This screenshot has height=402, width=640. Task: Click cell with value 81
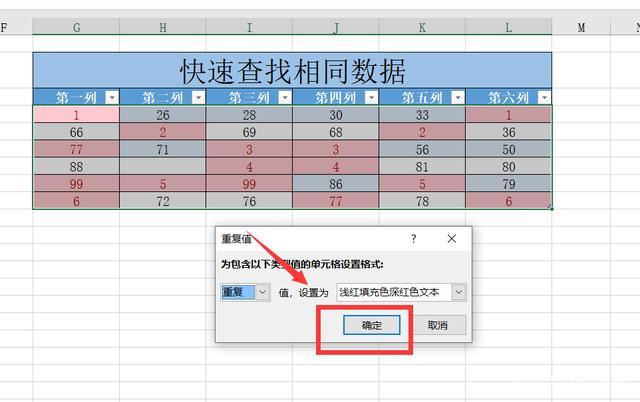pos(422,167)
